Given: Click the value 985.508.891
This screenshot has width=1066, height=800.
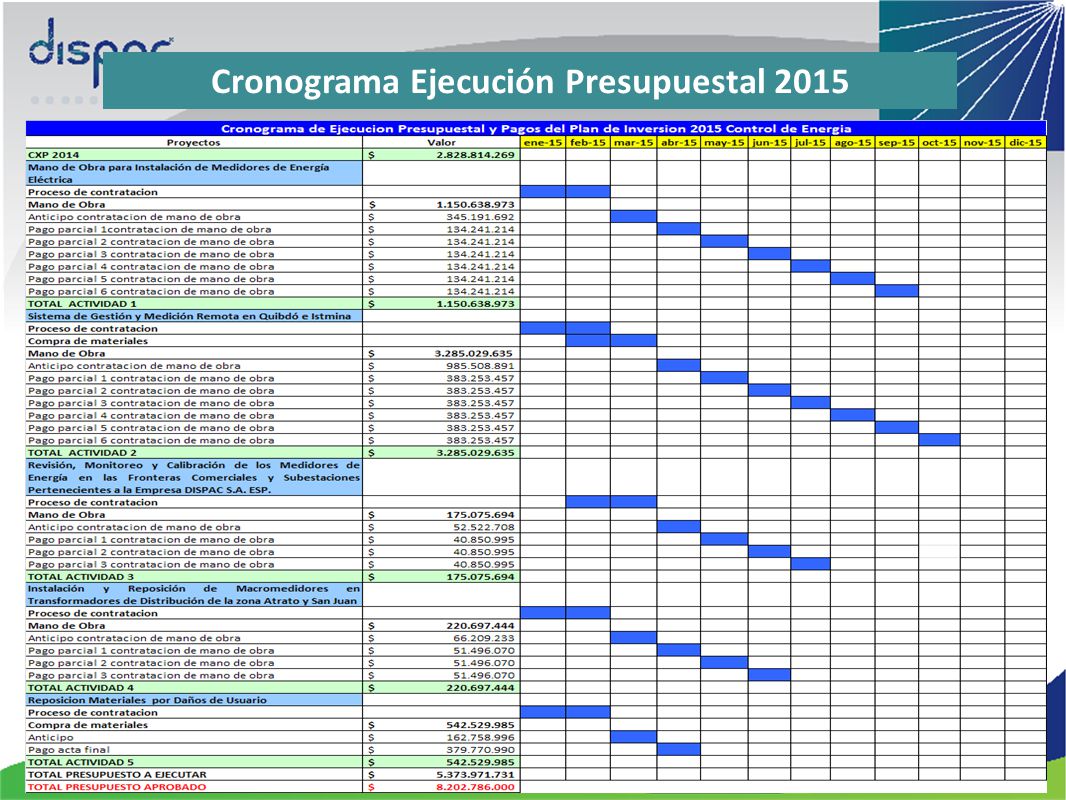Looking at the screenshot, I should [x=480, y=366].
